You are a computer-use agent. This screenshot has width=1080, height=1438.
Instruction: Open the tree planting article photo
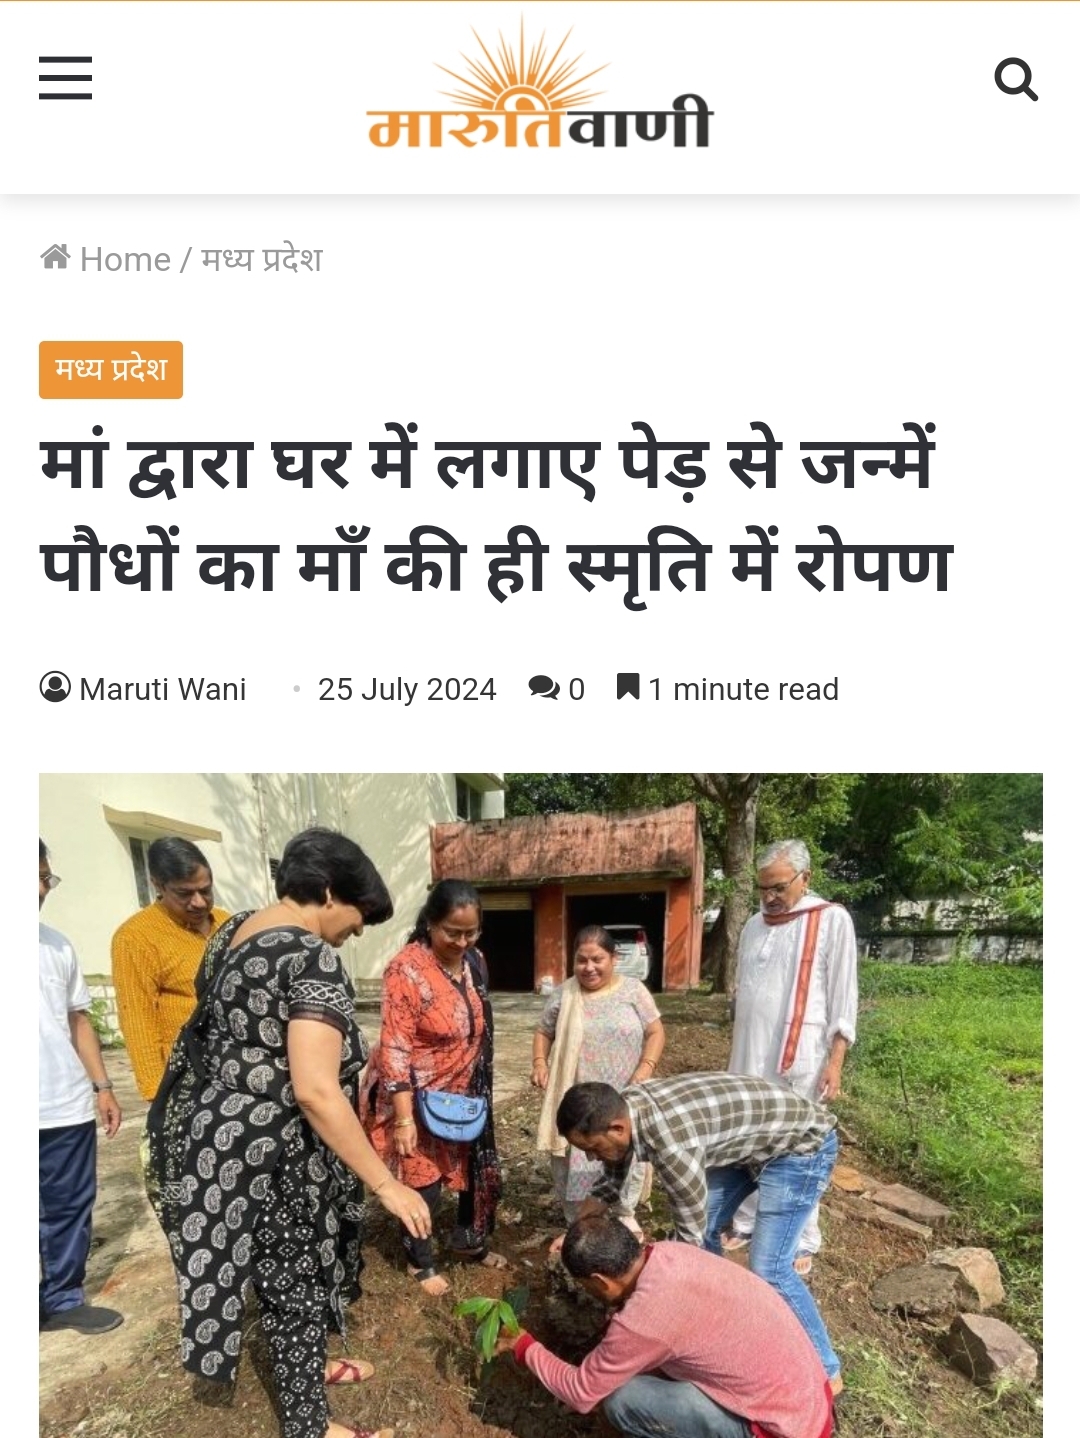tap(541, 1105)
